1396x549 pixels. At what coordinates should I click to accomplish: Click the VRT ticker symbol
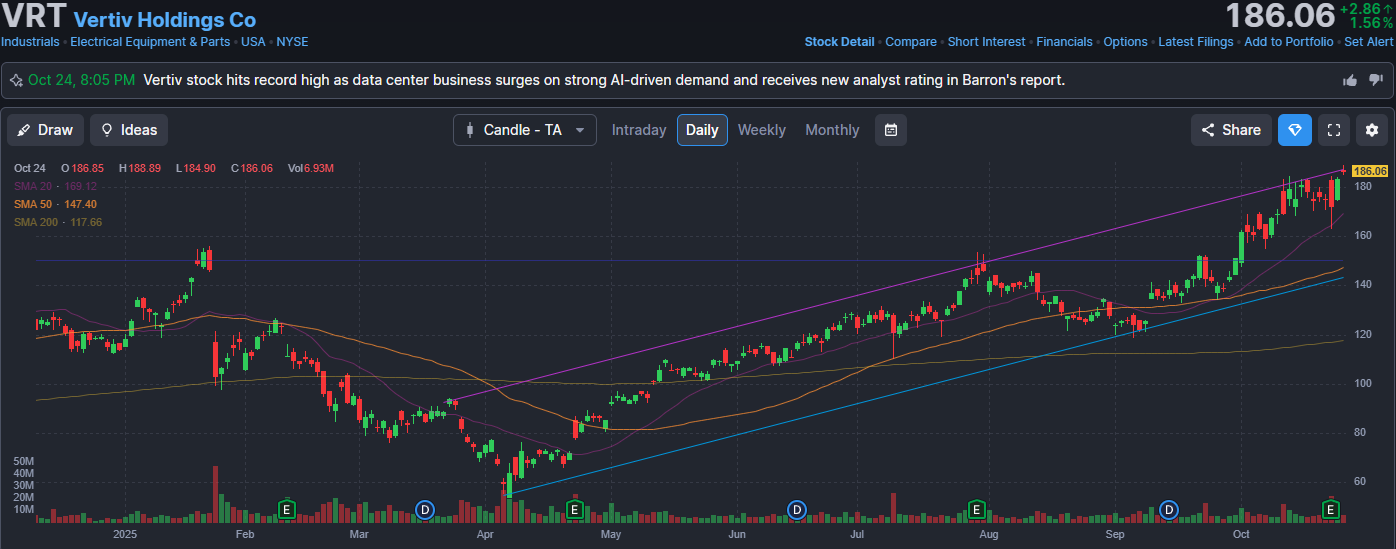pyautogui.click(x=33, y=17)
